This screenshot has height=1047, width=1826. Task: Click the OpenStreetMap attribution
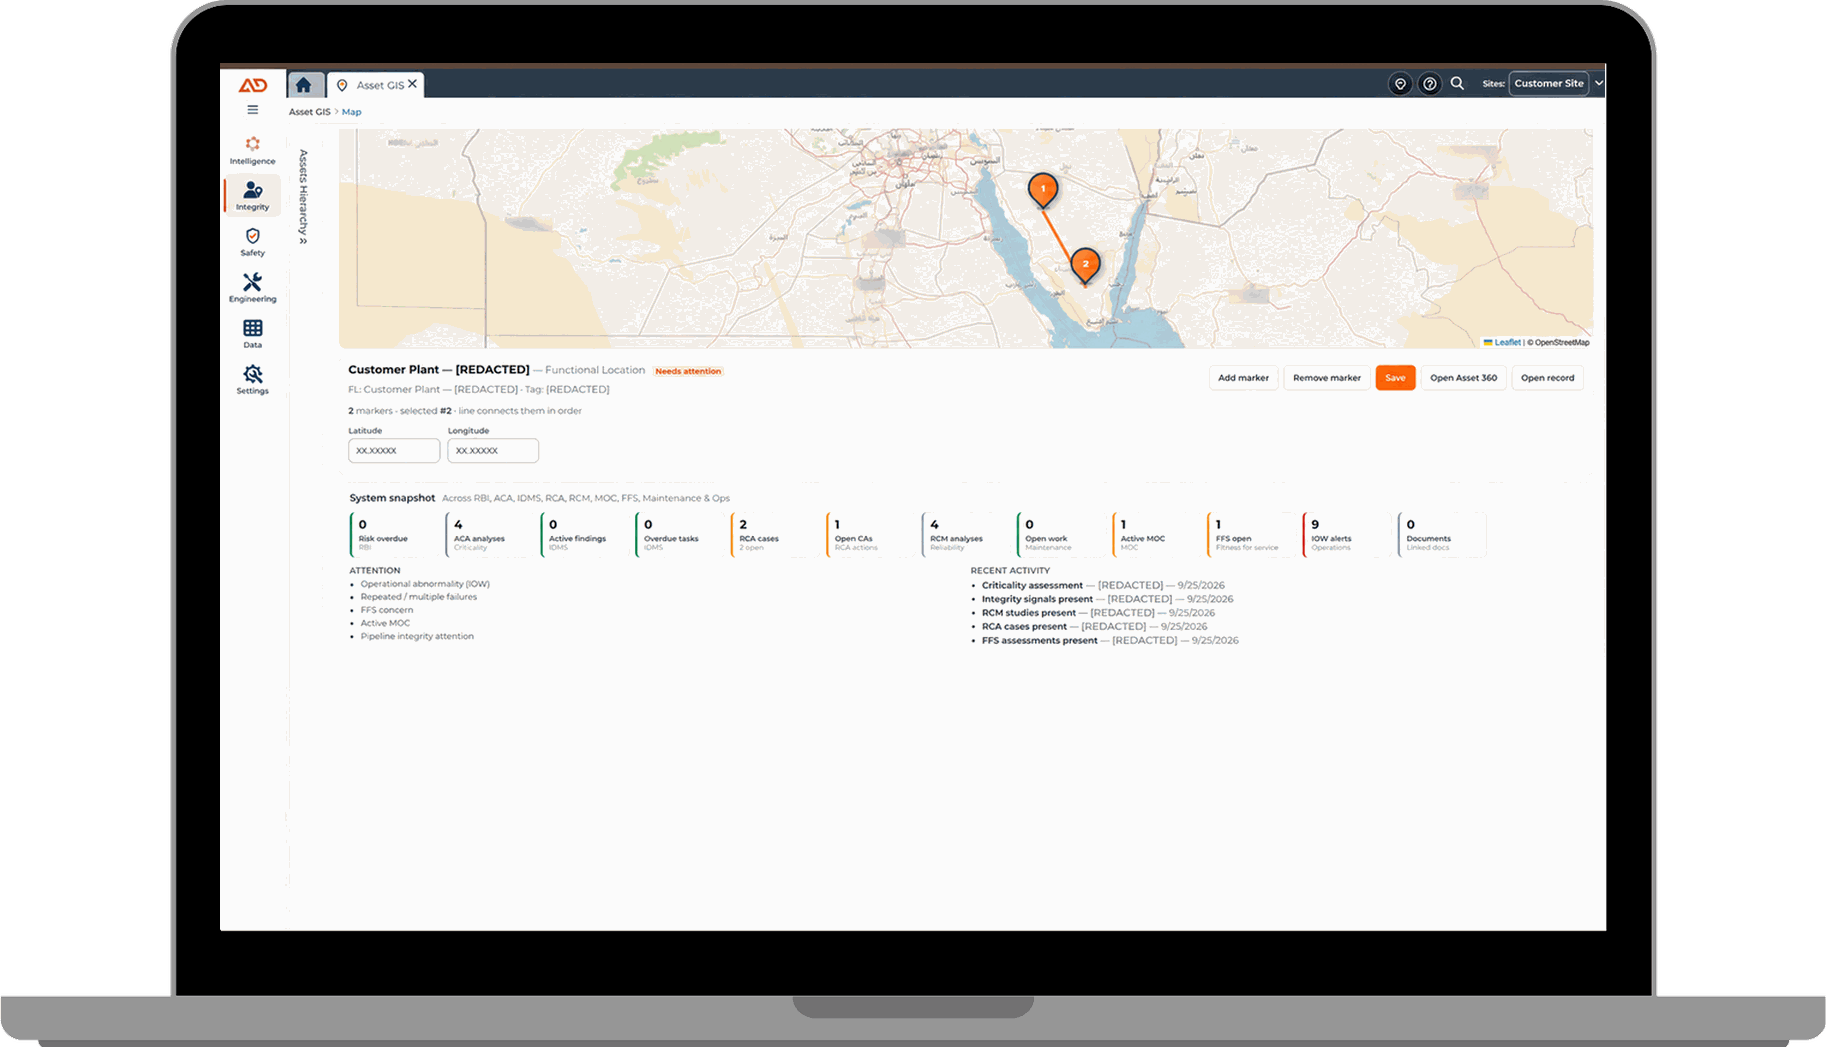[x=1561, y=342]
